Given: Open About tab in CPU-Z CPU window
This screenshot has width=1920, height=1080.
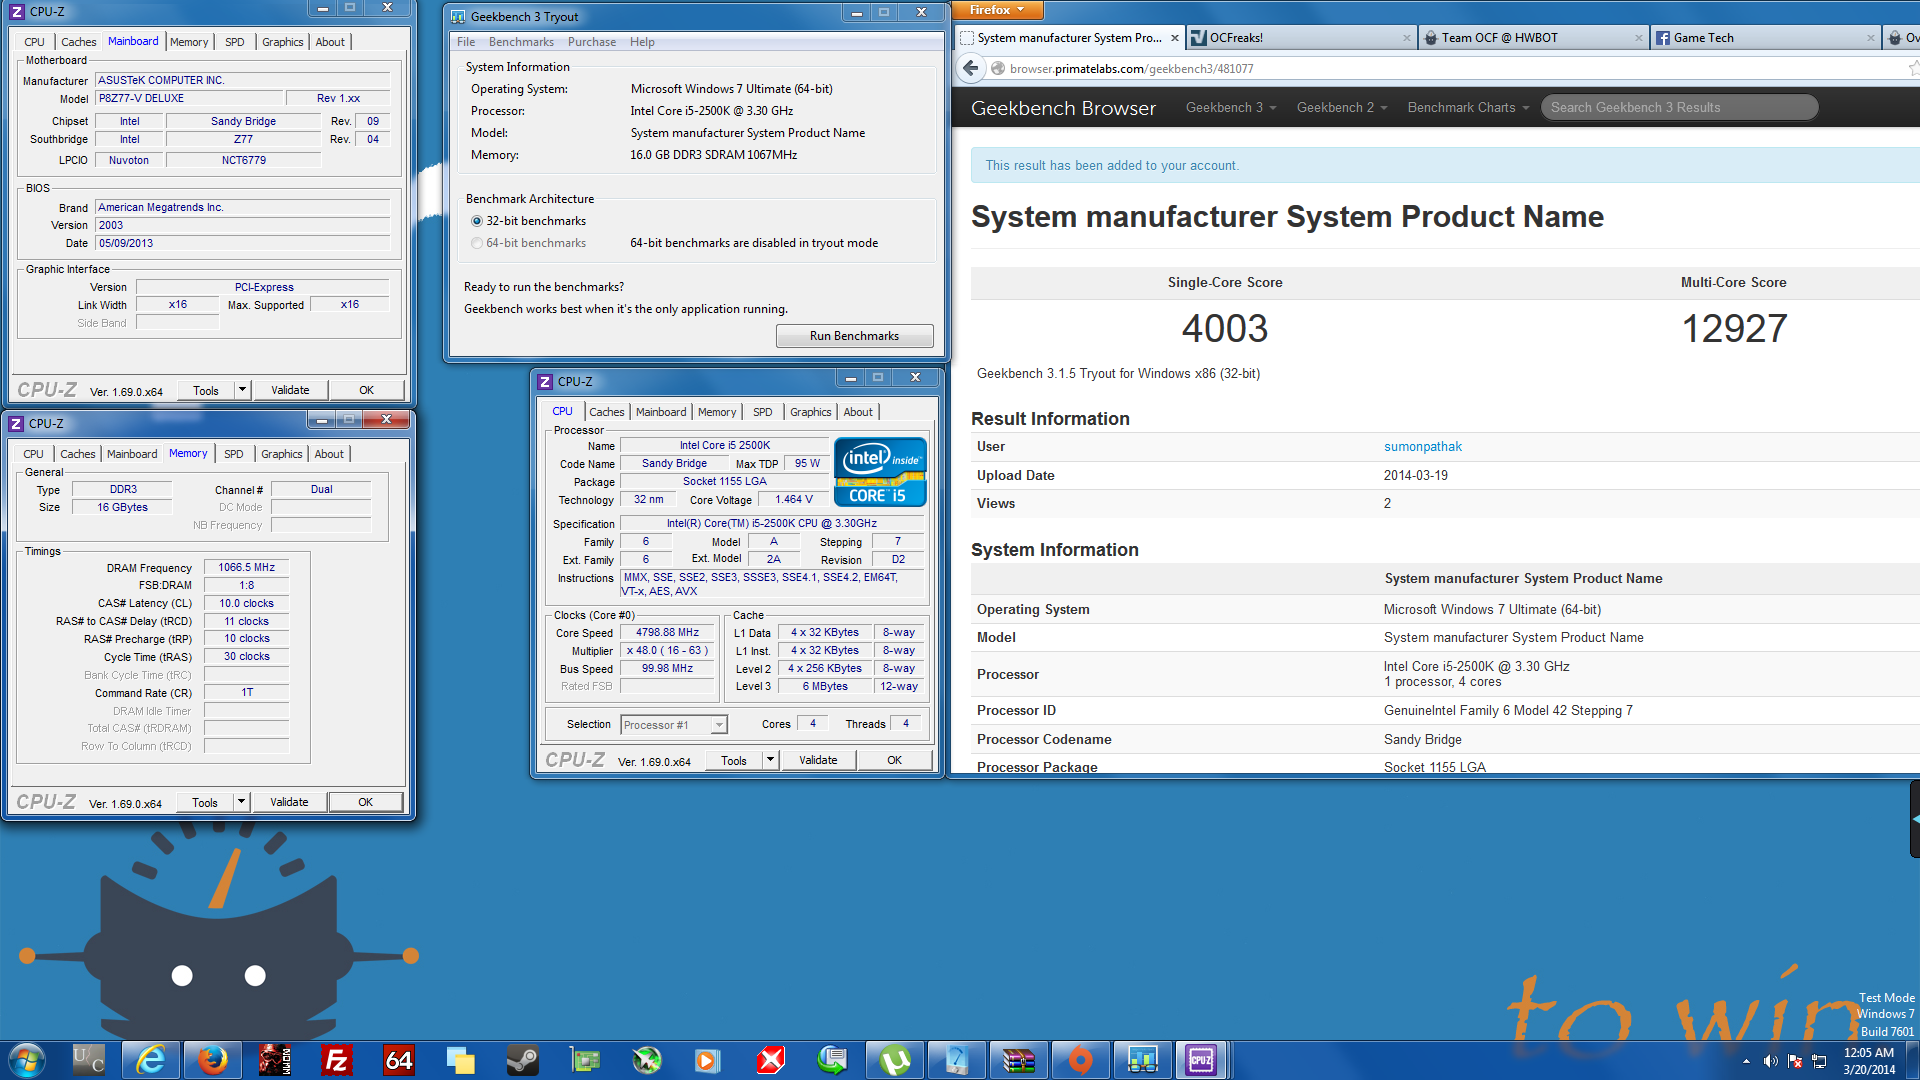Looking at the screenshot, I should tap(858, 412).
